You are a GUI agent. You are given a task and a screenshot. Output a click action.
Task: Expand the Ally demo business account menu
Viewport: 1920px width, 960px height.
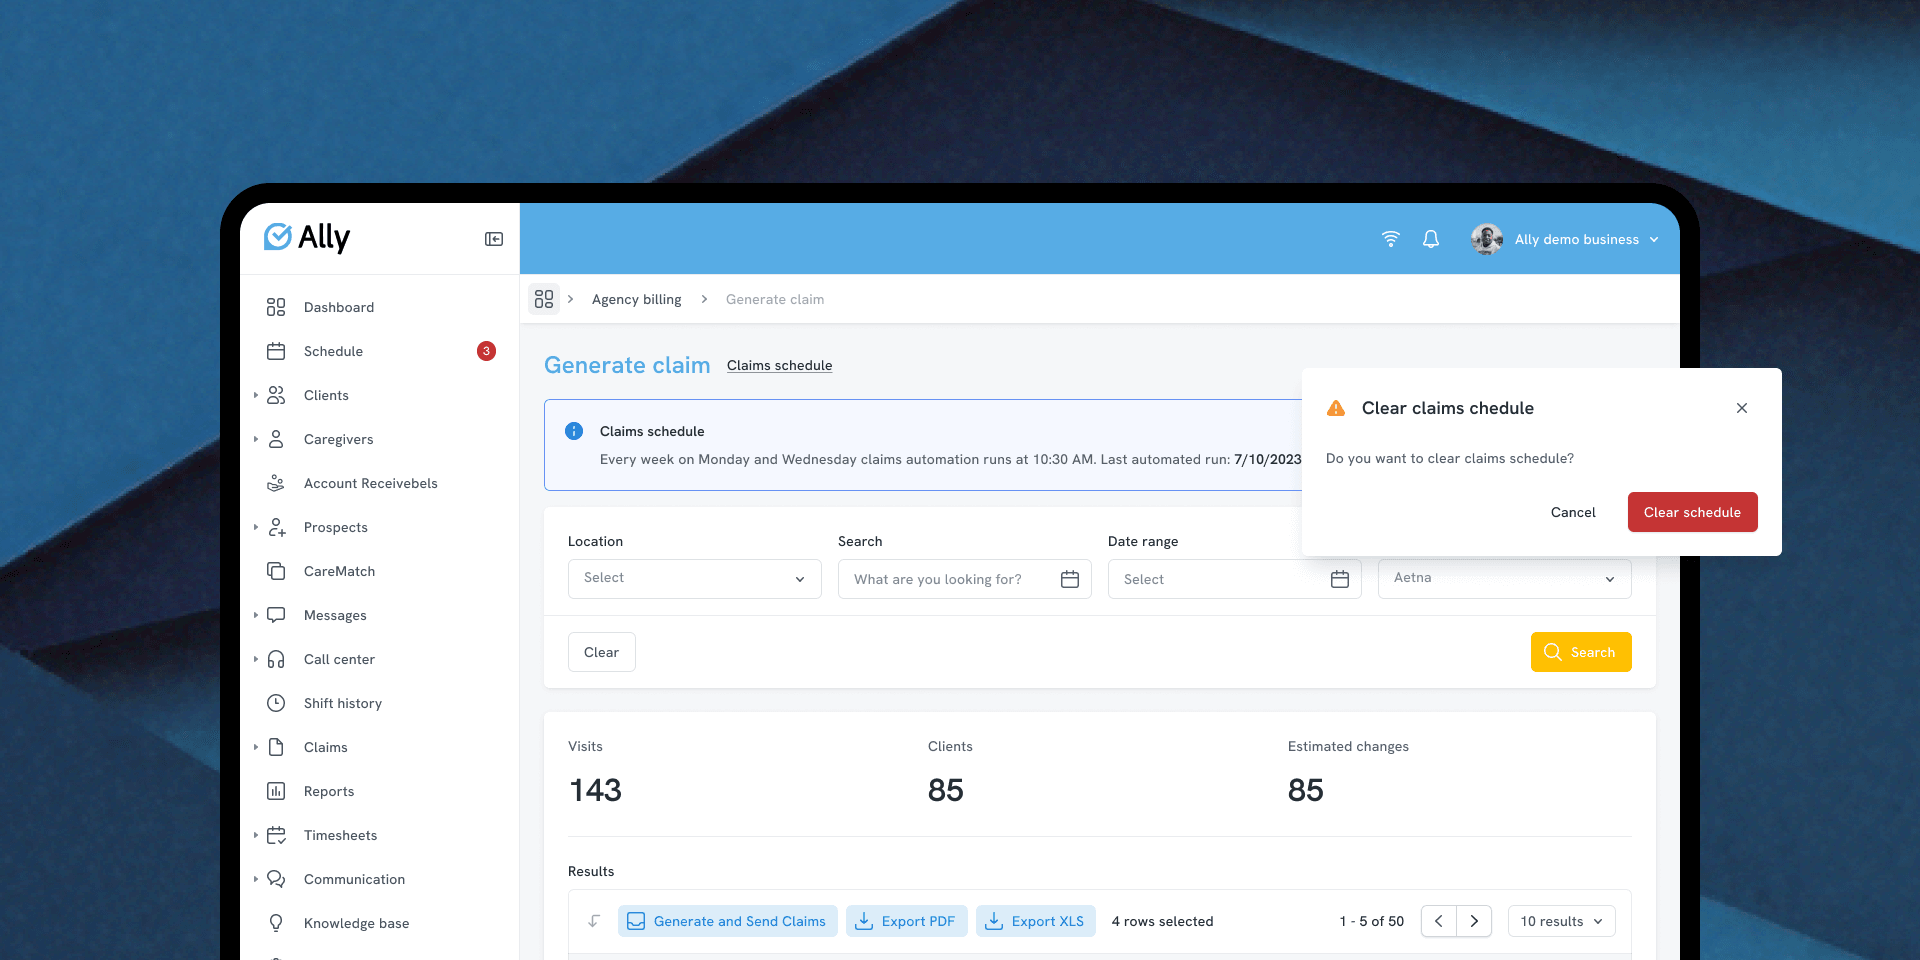pyautogui.click(x=1654, y=240)
